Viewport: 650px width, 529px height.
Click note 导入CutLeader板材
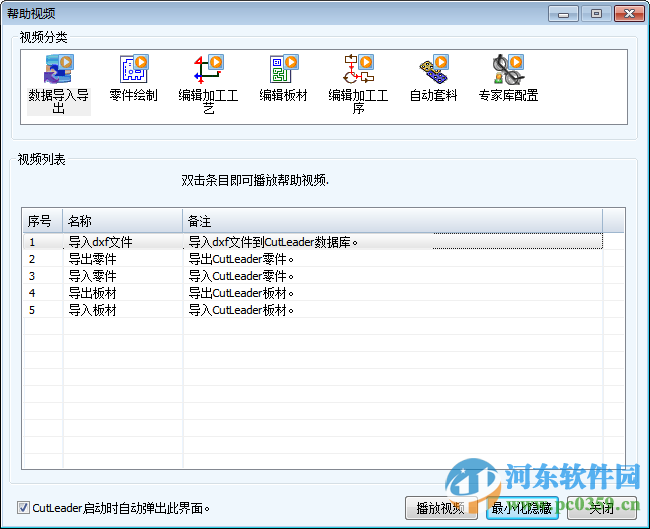(x=241, y=310)
